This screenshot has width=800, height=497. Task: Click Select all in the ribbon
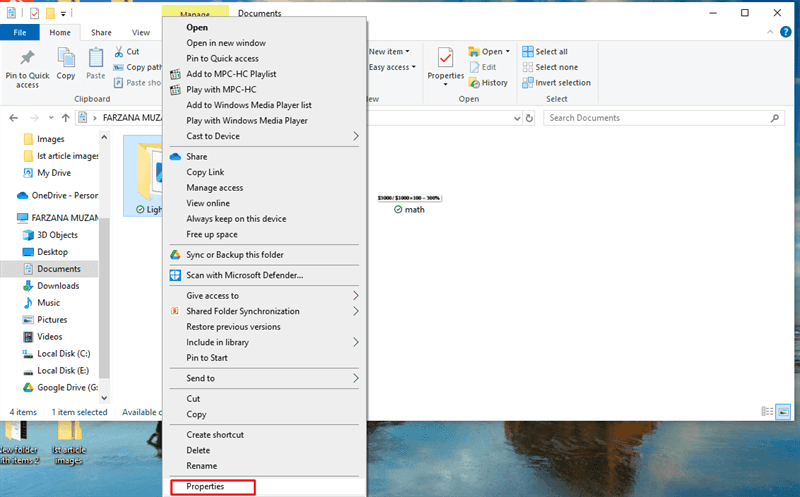click(545, 52)
